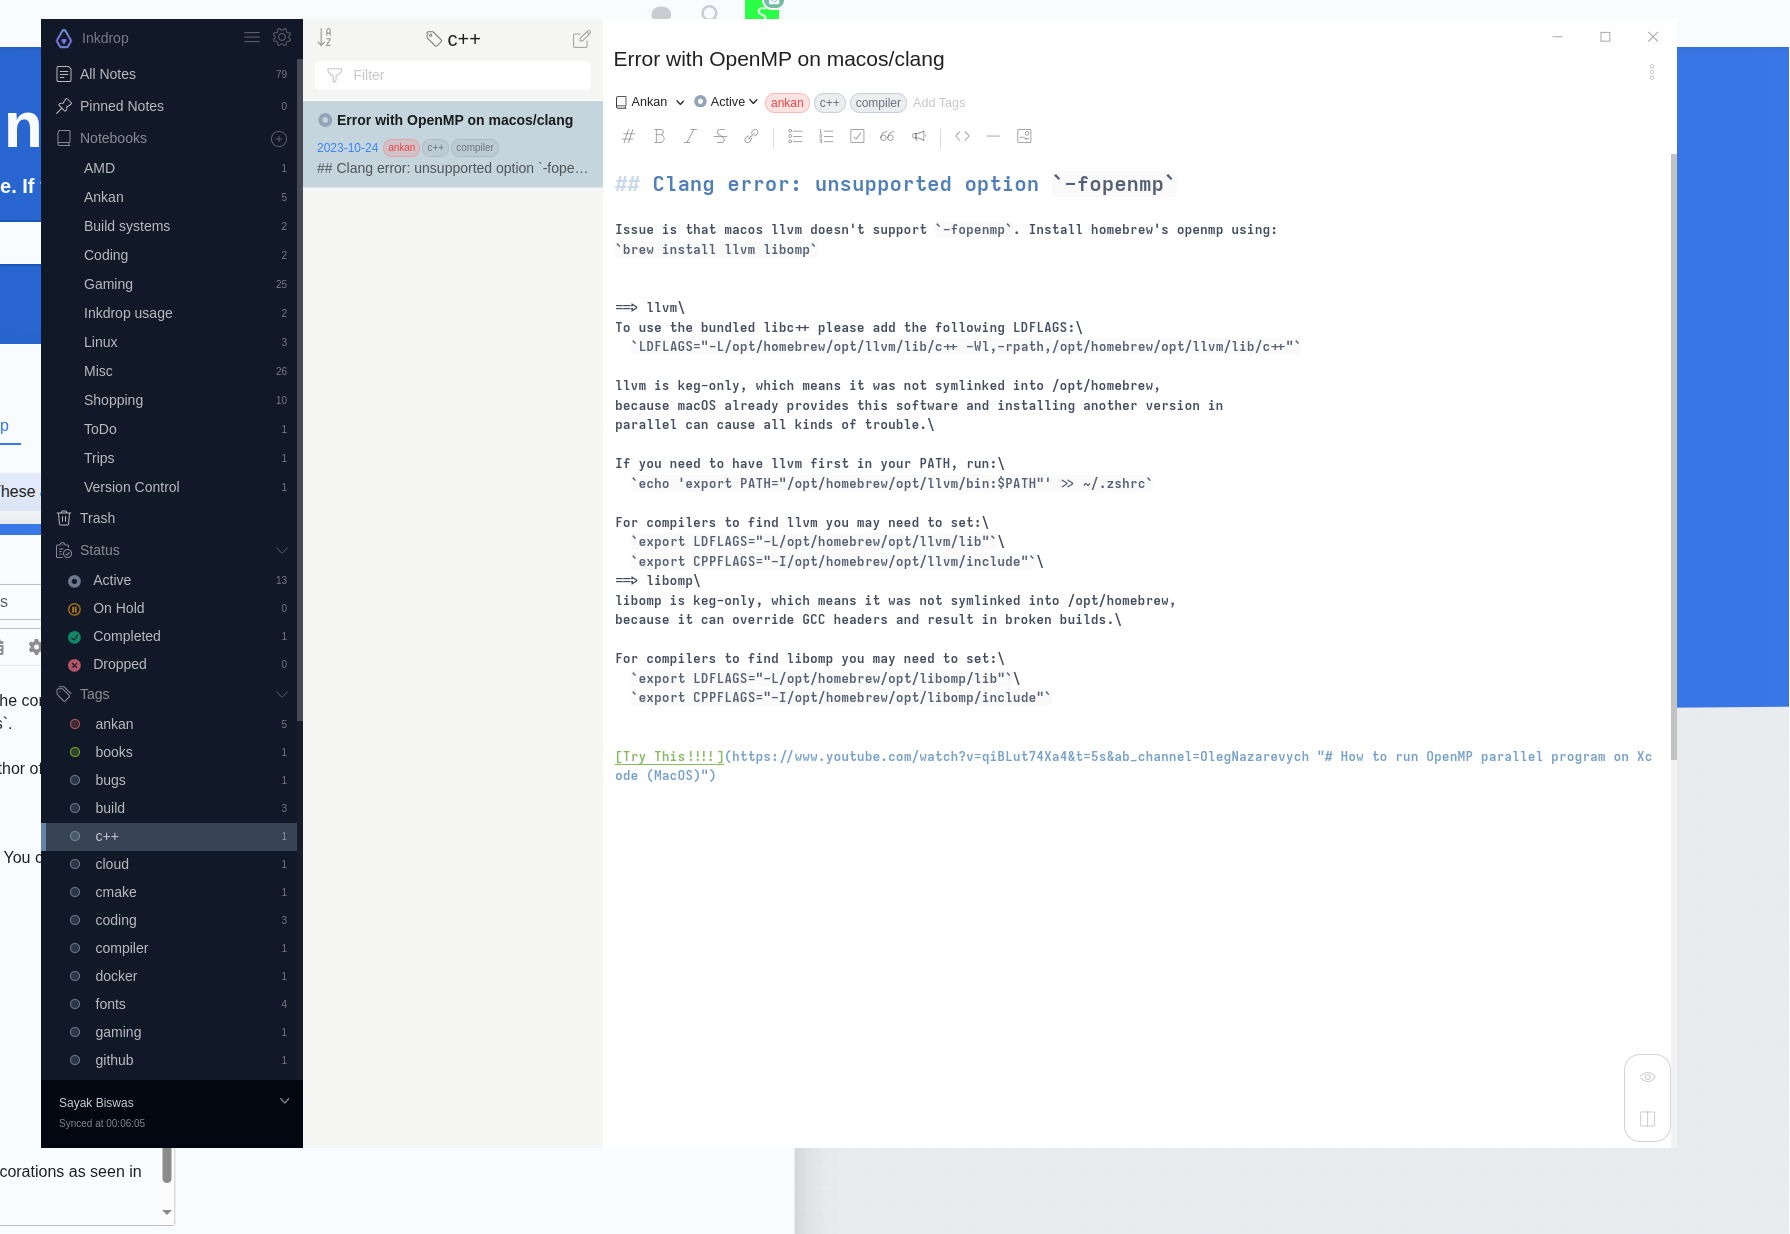Open the sort order icon in note list
Screen dimensions: 1790x1234
324,38
